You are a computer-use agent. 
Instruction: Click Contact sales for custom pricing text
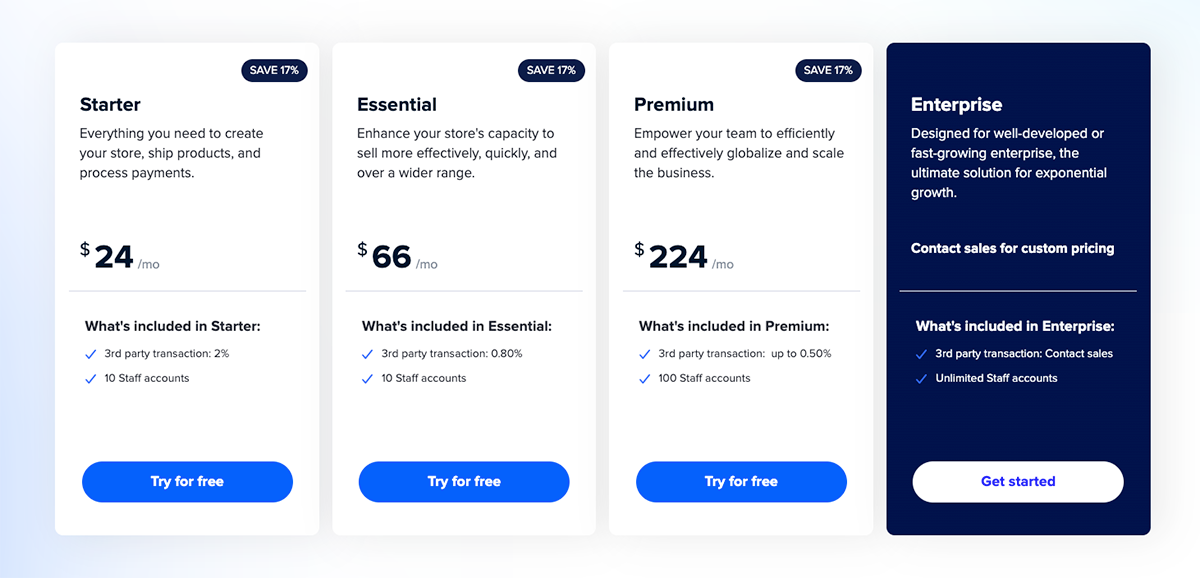[x=1012, y=248]
